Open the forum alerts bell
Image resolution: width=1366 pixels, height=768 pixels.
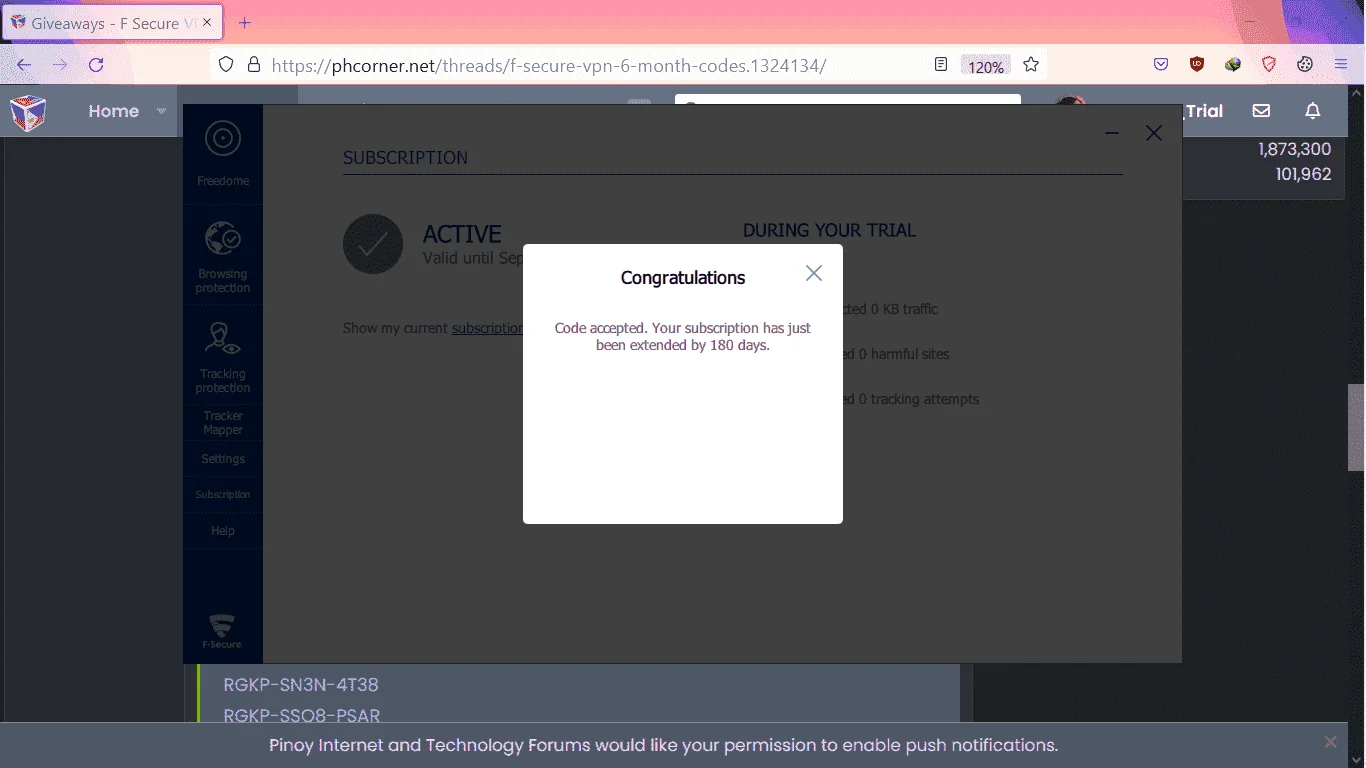tap(1313, 111)
